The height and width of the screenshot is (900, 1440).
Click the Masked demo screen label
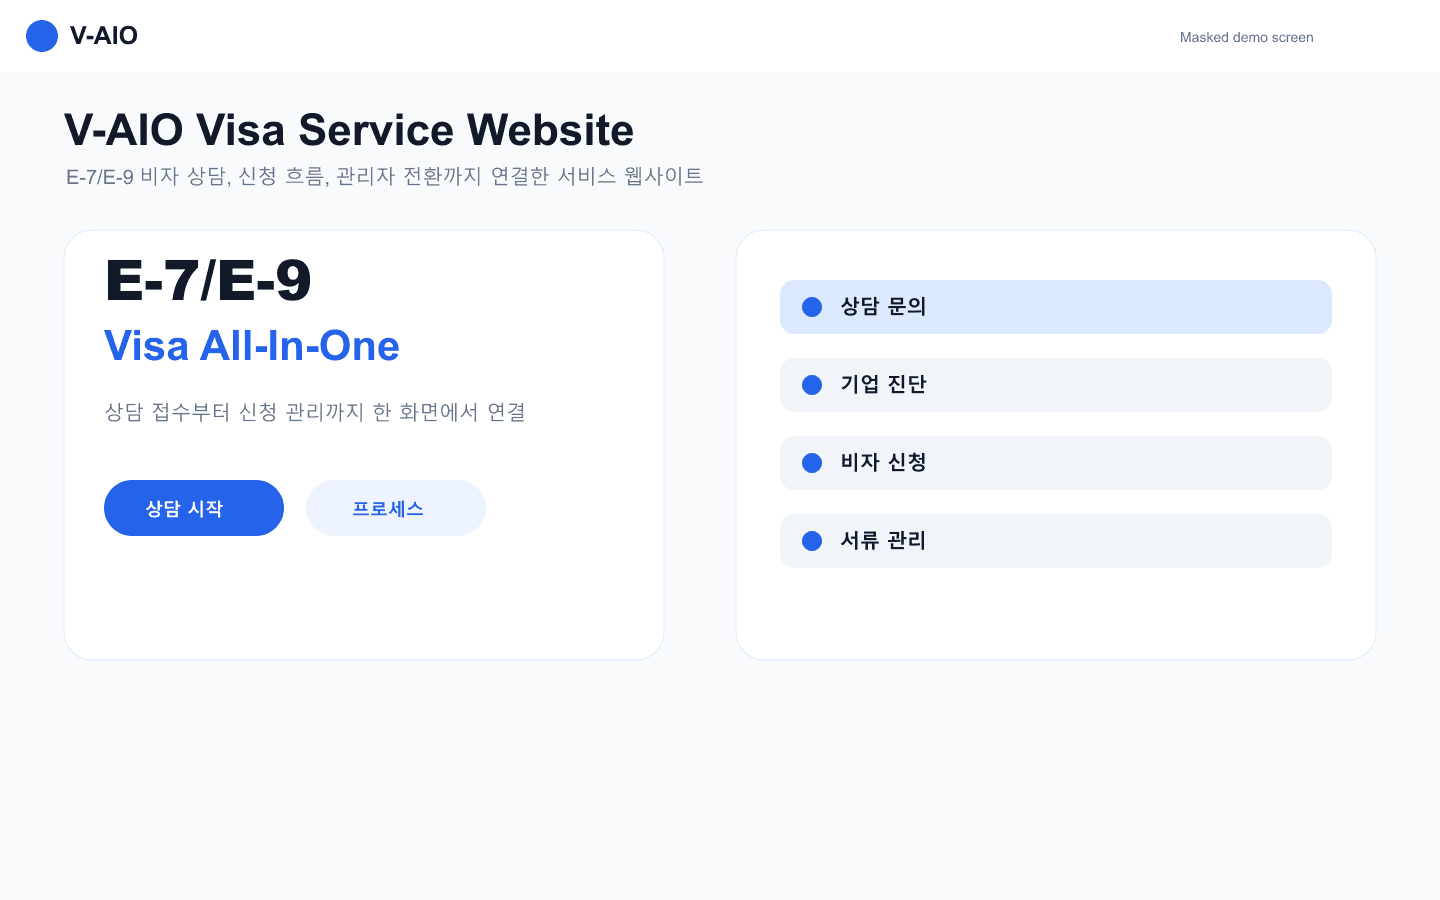pos(1246,37)
